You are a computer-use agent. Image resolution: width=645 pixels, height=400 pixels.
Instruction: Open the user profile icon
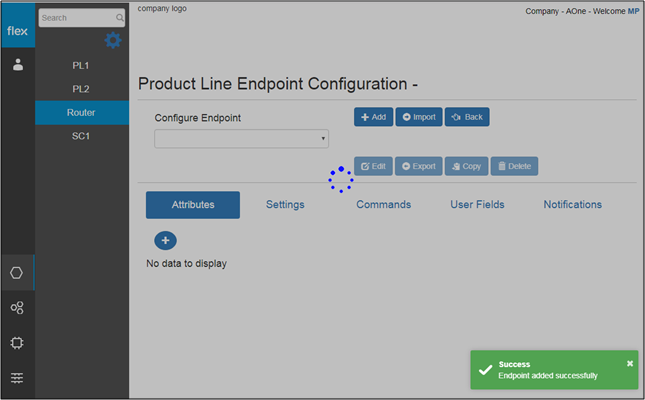[18, 65]
